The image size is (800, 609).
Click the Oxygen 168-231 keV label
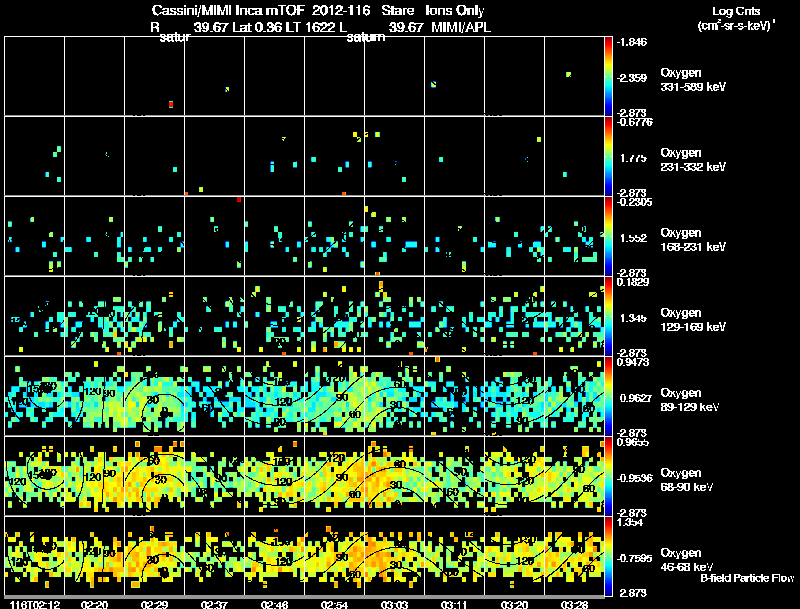pyautogui.click(x=693, y=240)
